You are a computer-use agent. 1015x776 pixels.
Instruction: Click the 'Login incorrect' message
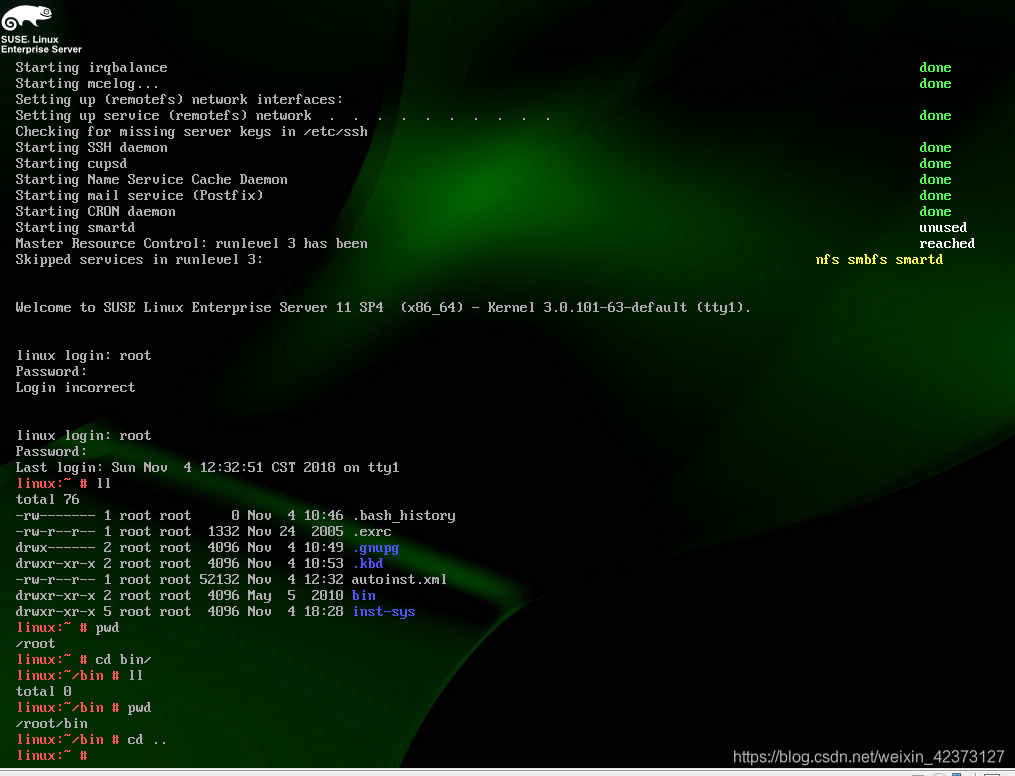coord(75,388)
